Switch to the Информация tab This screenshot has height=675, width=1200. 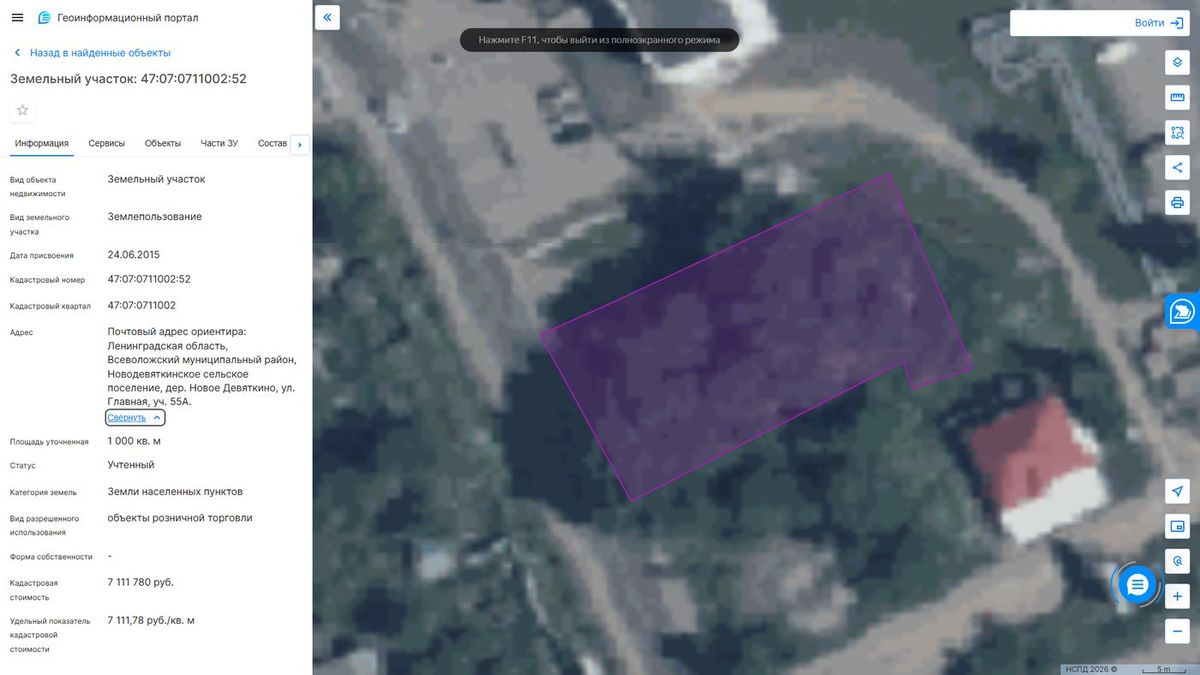pos(42,143)
